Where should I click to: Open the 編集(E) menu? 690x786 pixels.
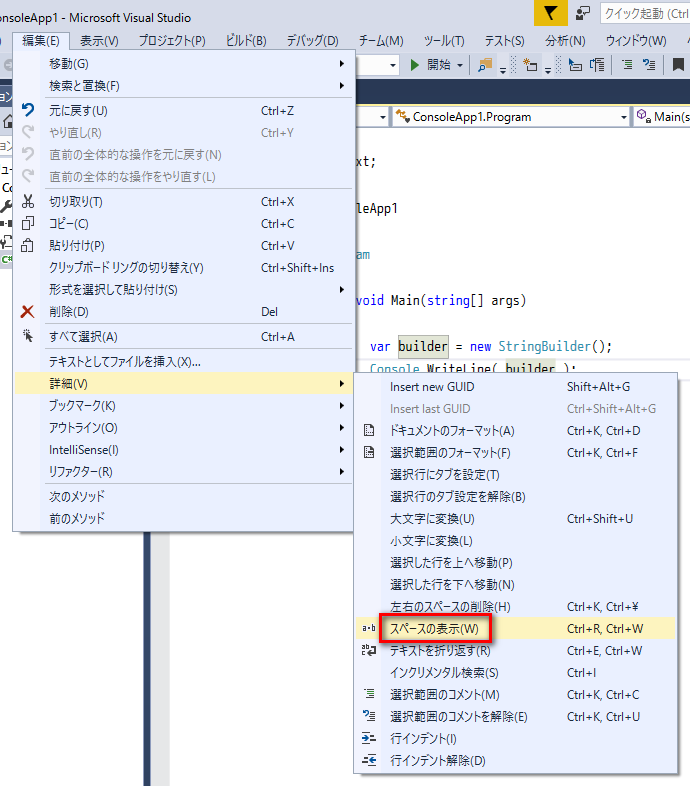tap(41, 41)
